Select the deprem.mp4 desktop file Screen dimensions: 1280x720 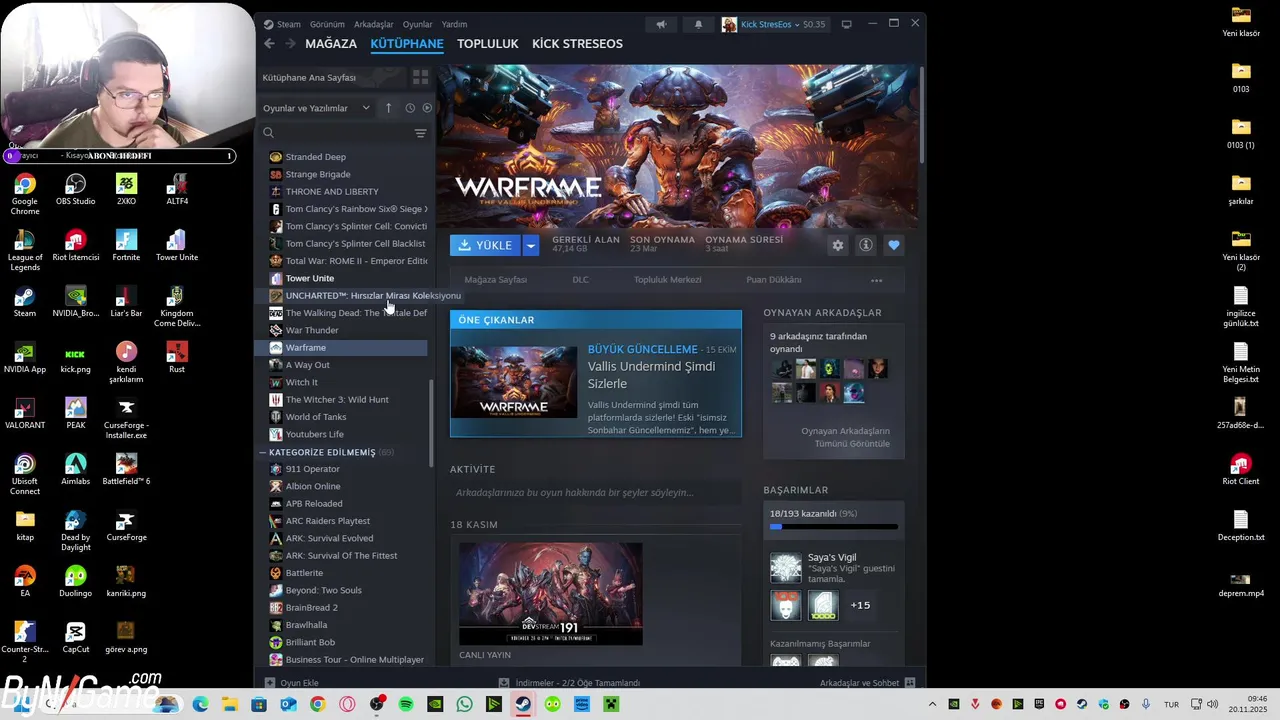point(1241,585)
